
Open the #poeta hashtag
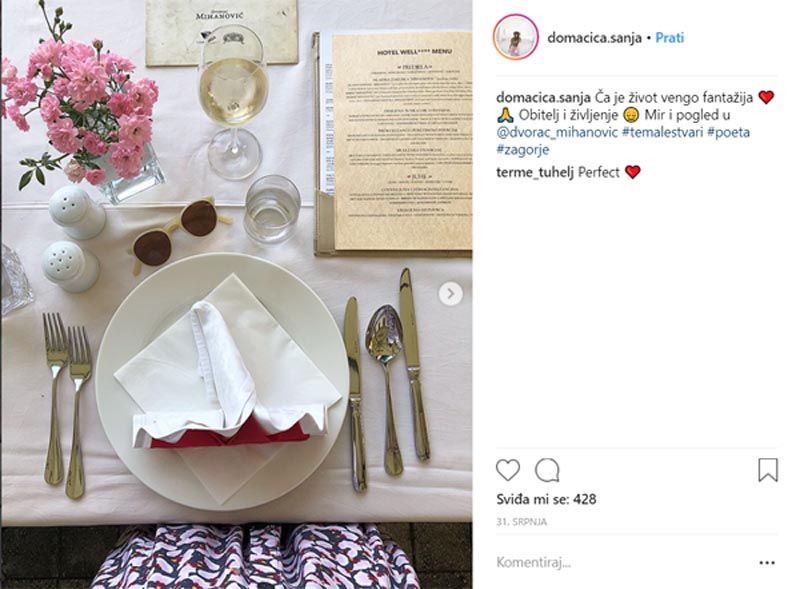click(x=729, y=132)
